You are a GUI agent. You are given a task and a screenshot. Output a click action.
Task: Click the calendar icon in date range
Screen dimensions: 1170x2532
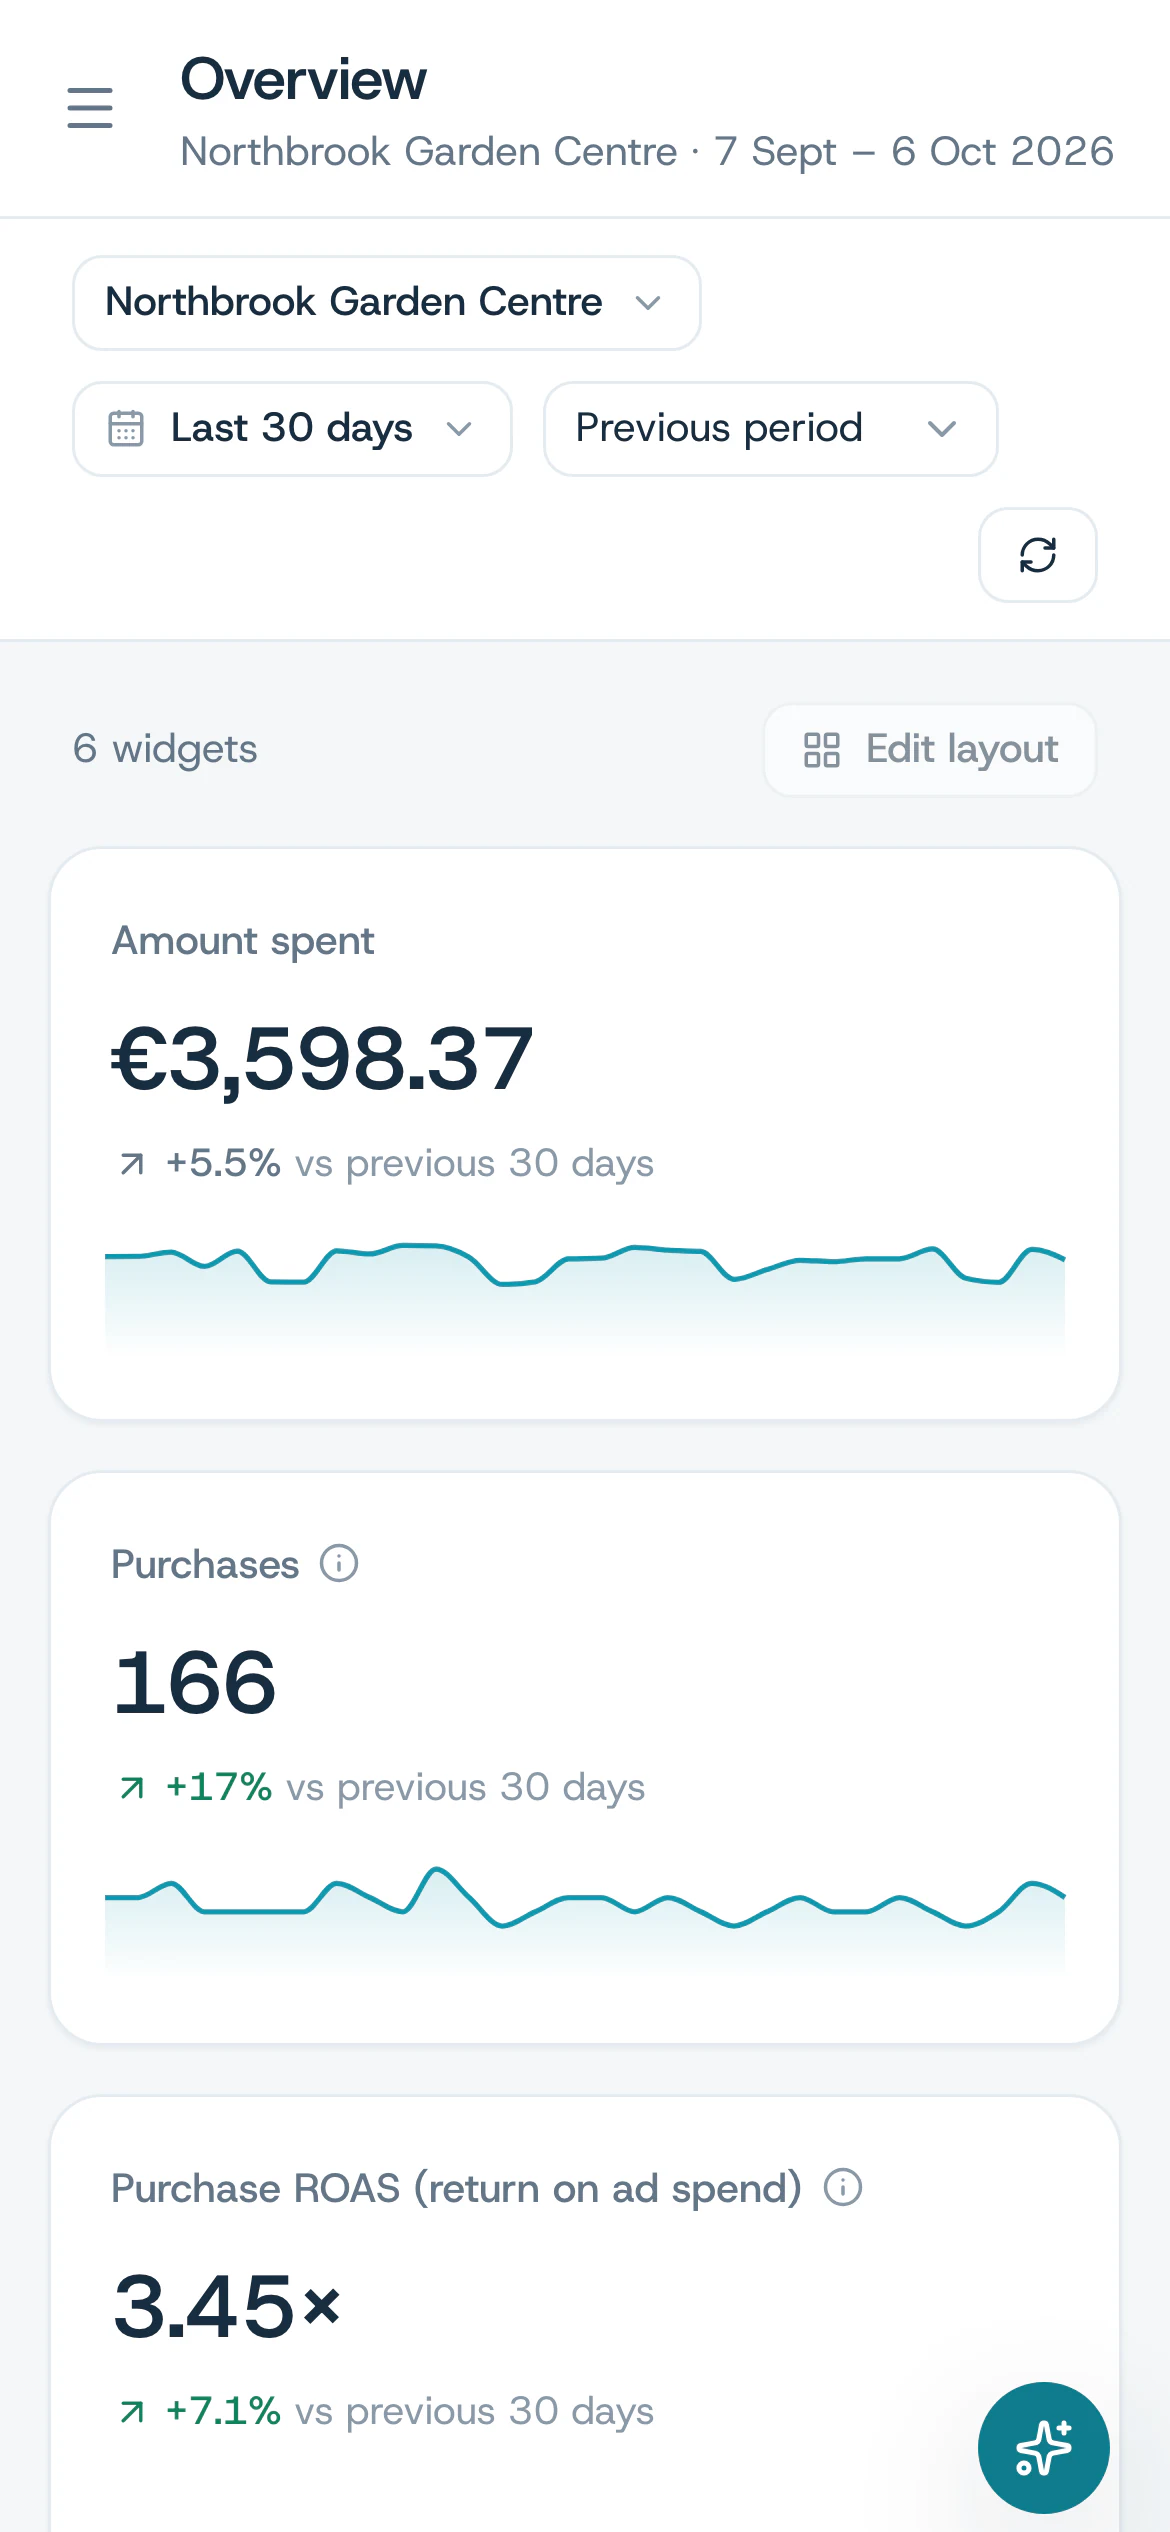[x=126, y=428]
